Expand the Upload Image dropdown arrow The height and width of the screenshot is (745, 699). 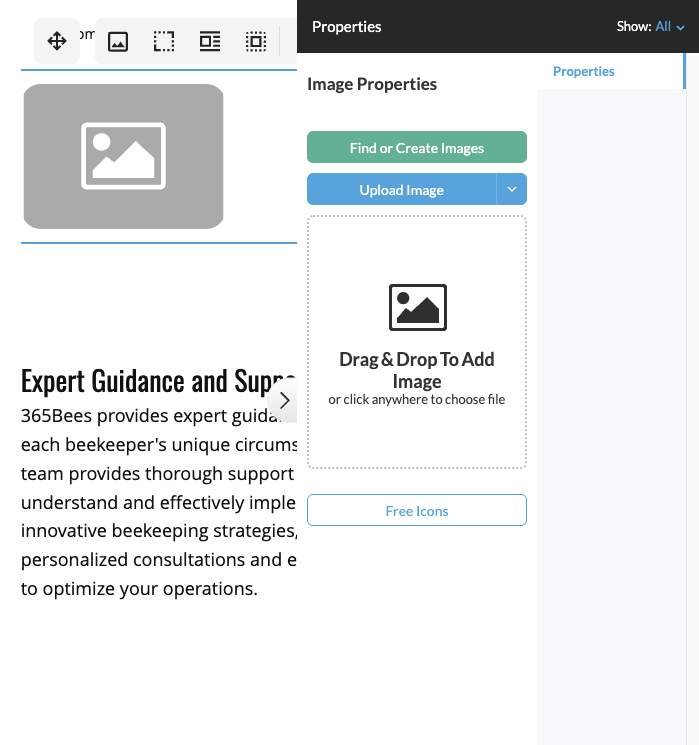tap(512, 189)
